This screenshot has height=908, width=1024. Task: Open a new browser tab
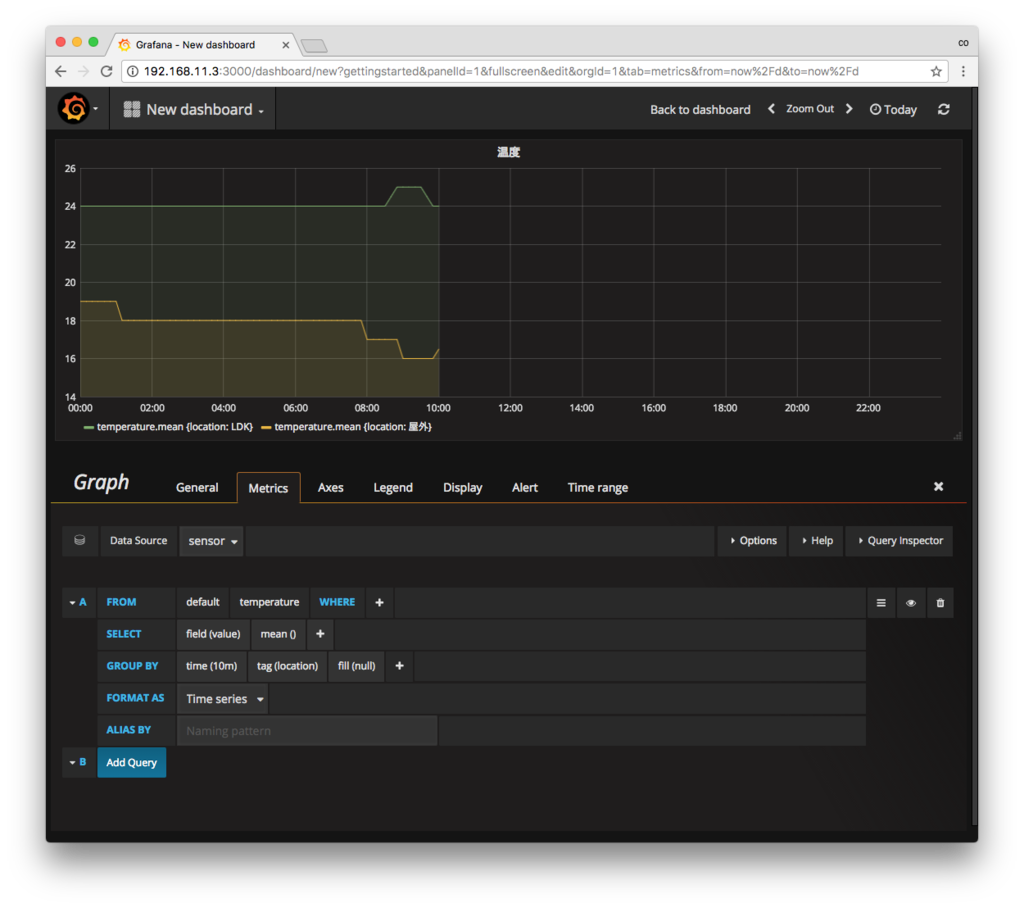tap(314, 45)
